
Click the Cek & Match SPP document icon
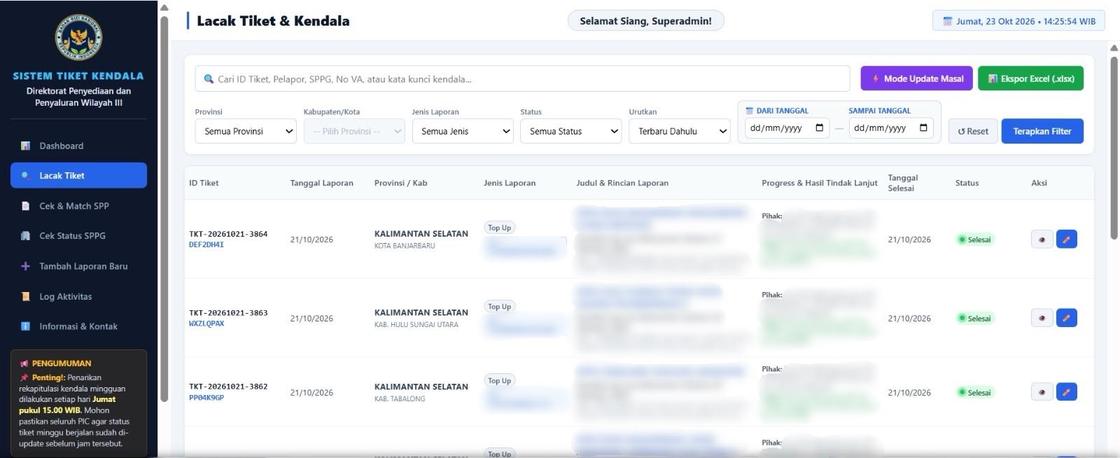pyautogui.click(x=26, y=206)
